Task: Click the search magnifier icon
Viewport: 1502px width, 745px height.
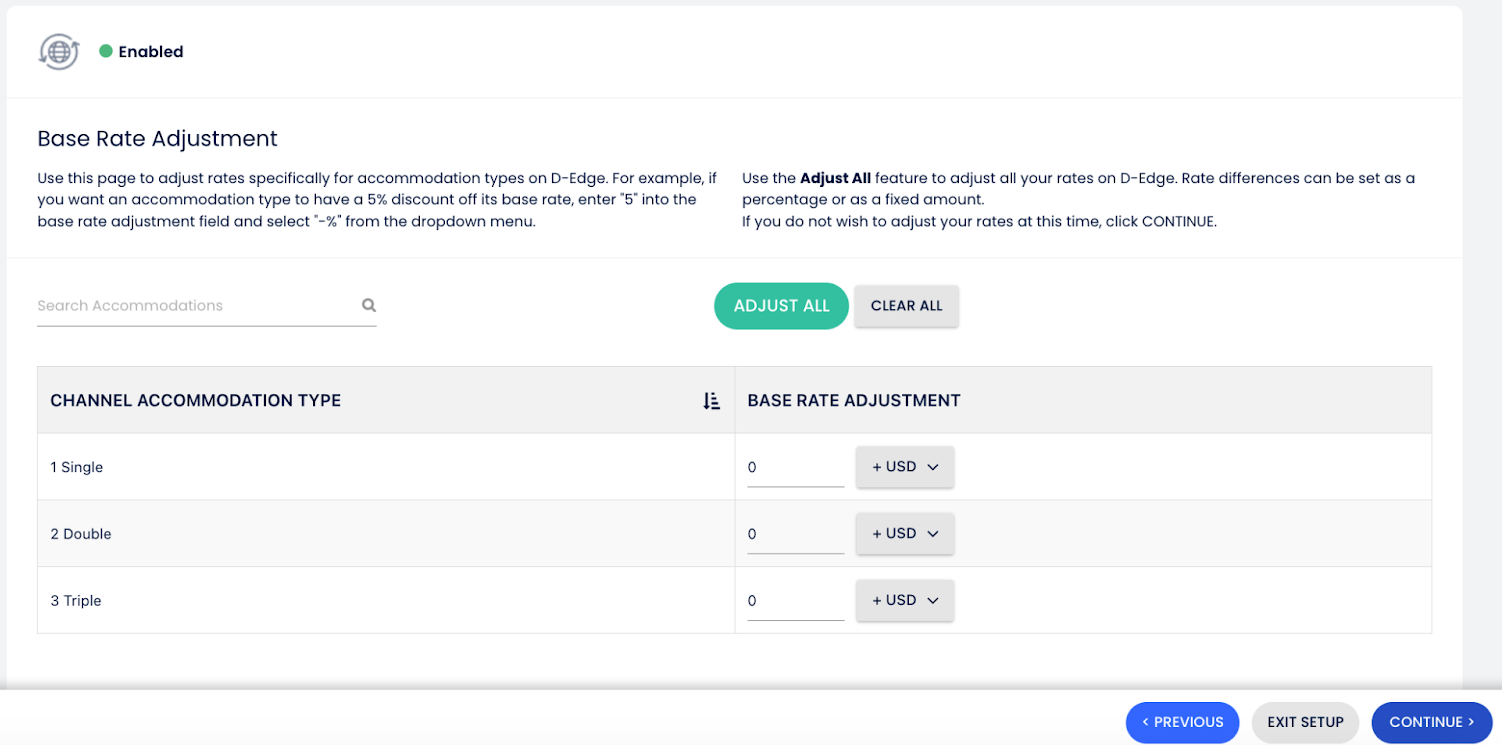Action: pyautogui.click(x=369, y=306)
